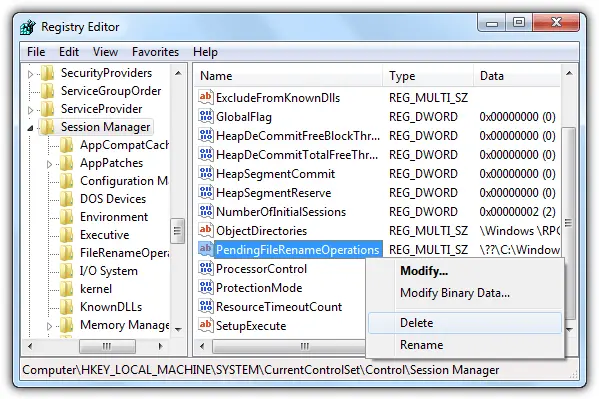Click the ObjectDirectories string icon
This screenshot has height=399, width=599.
pos(206,230)
